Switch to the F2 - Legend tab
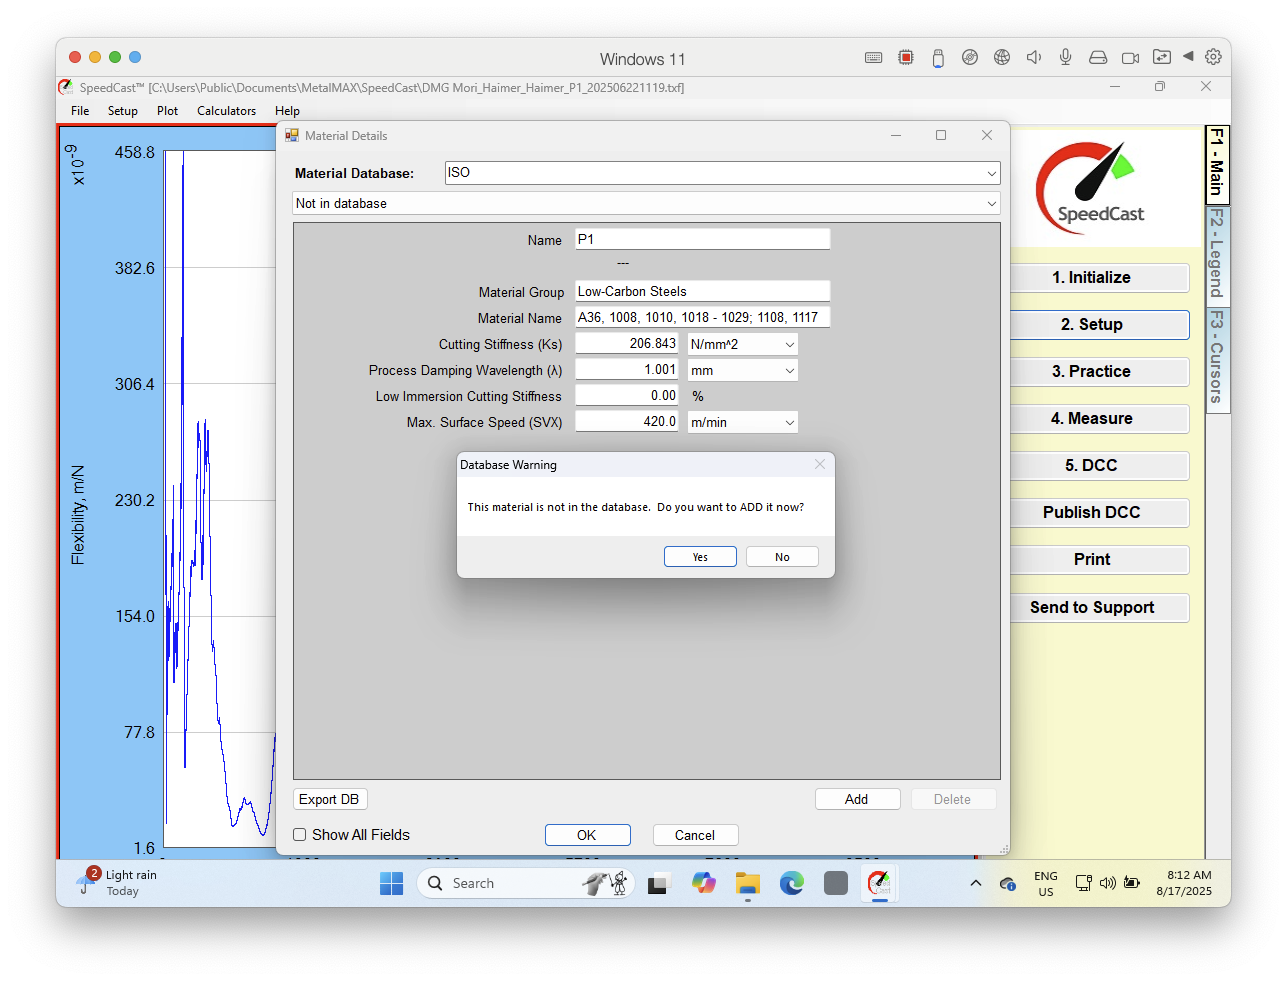Image resolution: width=1287 pixels, height=981 pixels. (x=1217, y=254)
